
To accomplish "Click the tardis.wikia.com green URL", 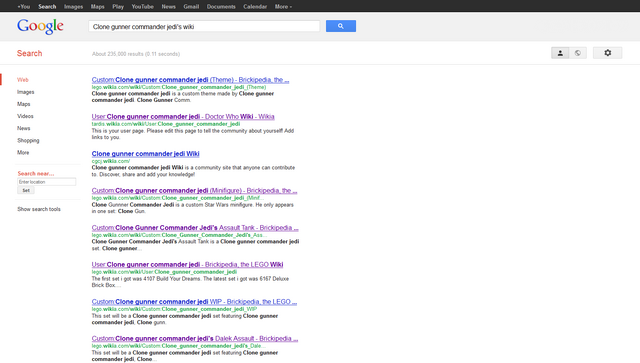I will coord(166,124).
